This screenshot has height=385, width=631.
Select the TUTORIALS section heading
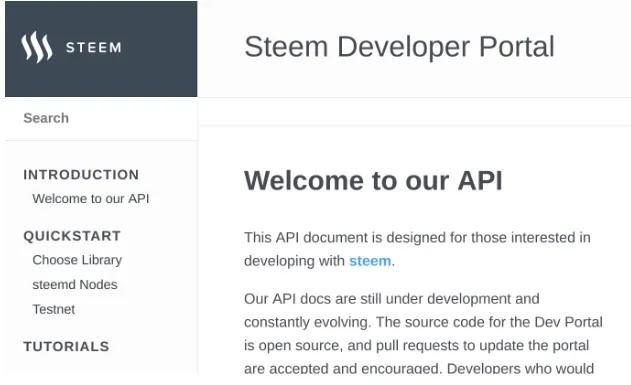point(66,346)
